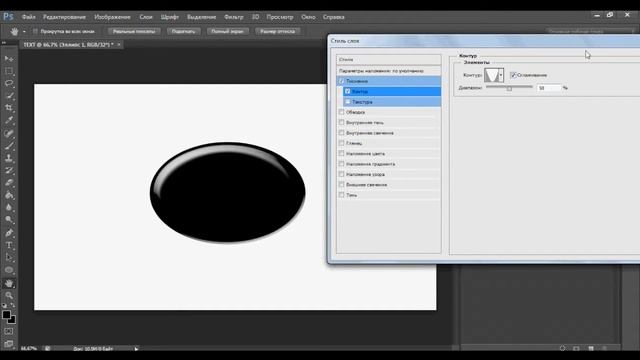Change screen mode icon at toolbox bottom
640x360 pixels.
tap(9, 344)
